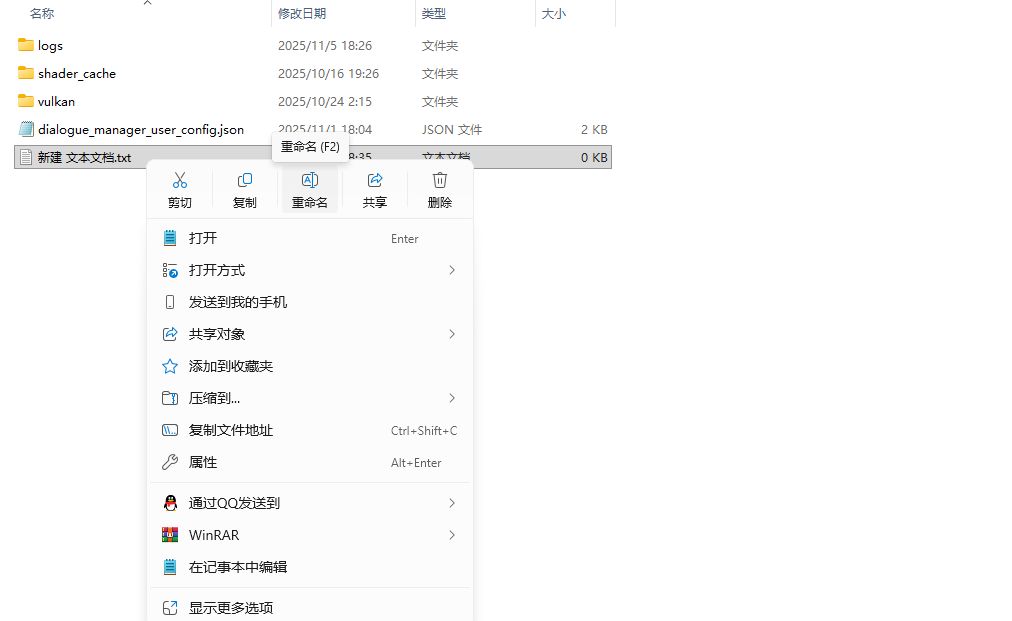
Task: Select the dialogue_manager_user_config.json file icon
Action: click(x=26, y=129)
